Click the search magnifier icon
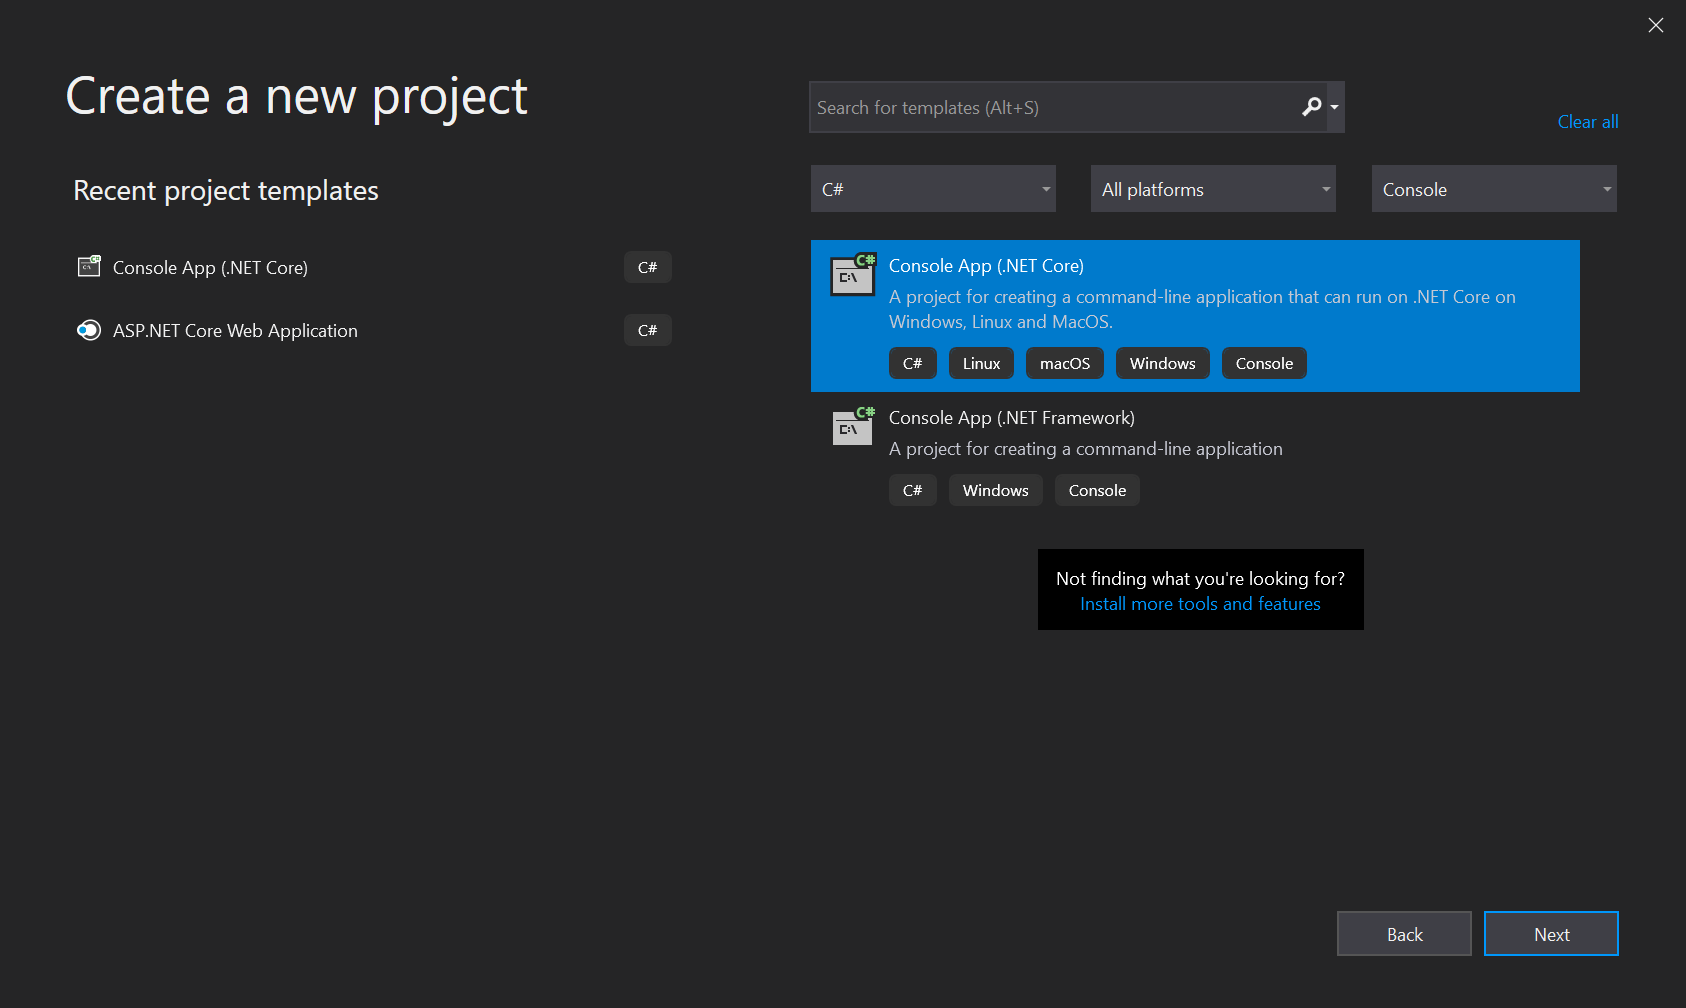This screenshot has height=1008, width=1686. click(x=1311, y=107)
